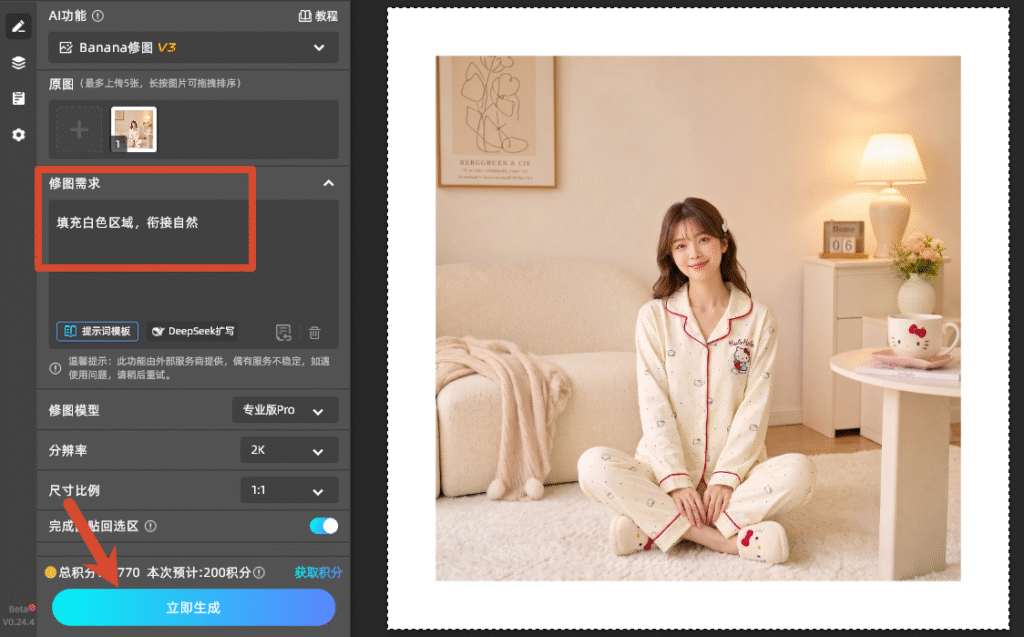1024x637 pixels.
Task: Open the 教程 tutorial book link
Action: tap(318, 16)
